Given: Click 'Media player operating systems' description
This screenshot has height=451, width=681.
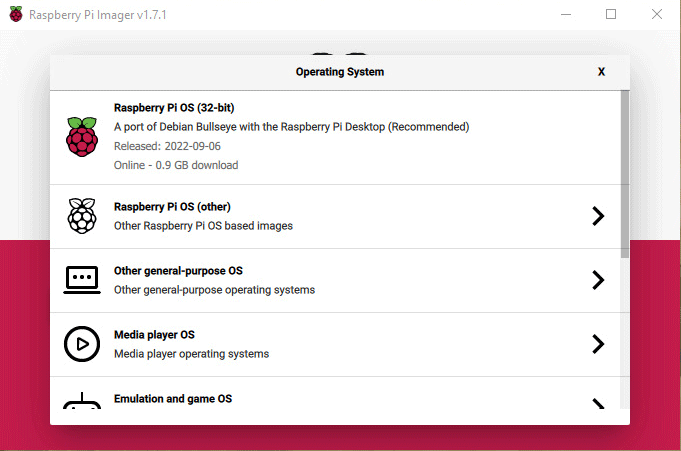Looking at the screenshot, I should [192, 354].
